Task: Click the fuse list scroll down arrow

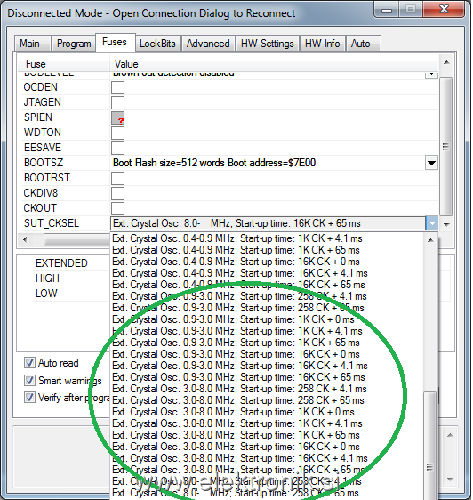Action: [x=447, y=225]
